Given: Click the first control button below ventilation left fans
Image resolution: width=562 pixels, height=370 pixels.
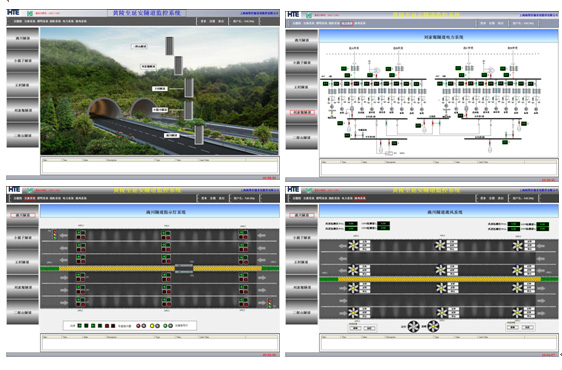Looking at the screenshot, I should (x=355, y=328).
